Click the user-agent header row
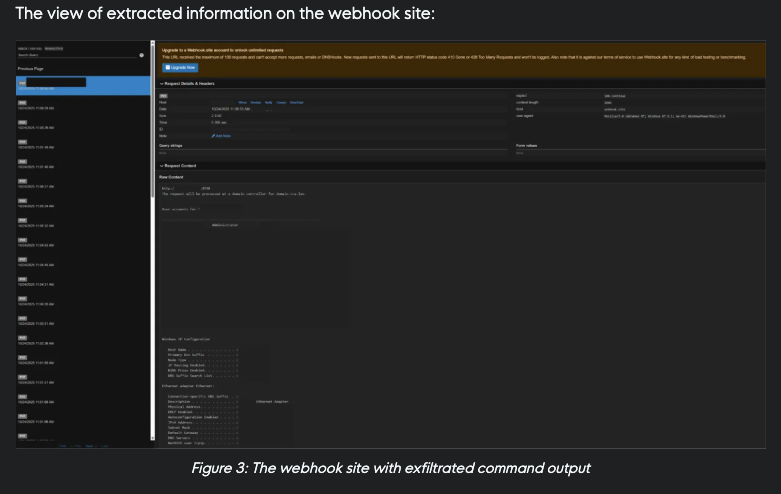 [640, 116]
